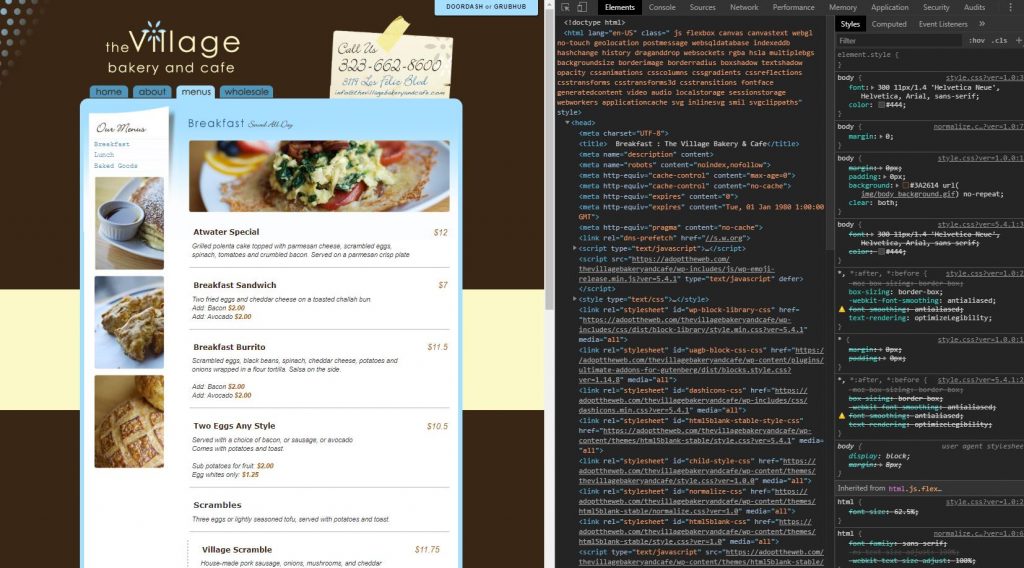Toggle the .cls element classes pane
The width and height of the screenshot is (1024, 568).
1000,40
